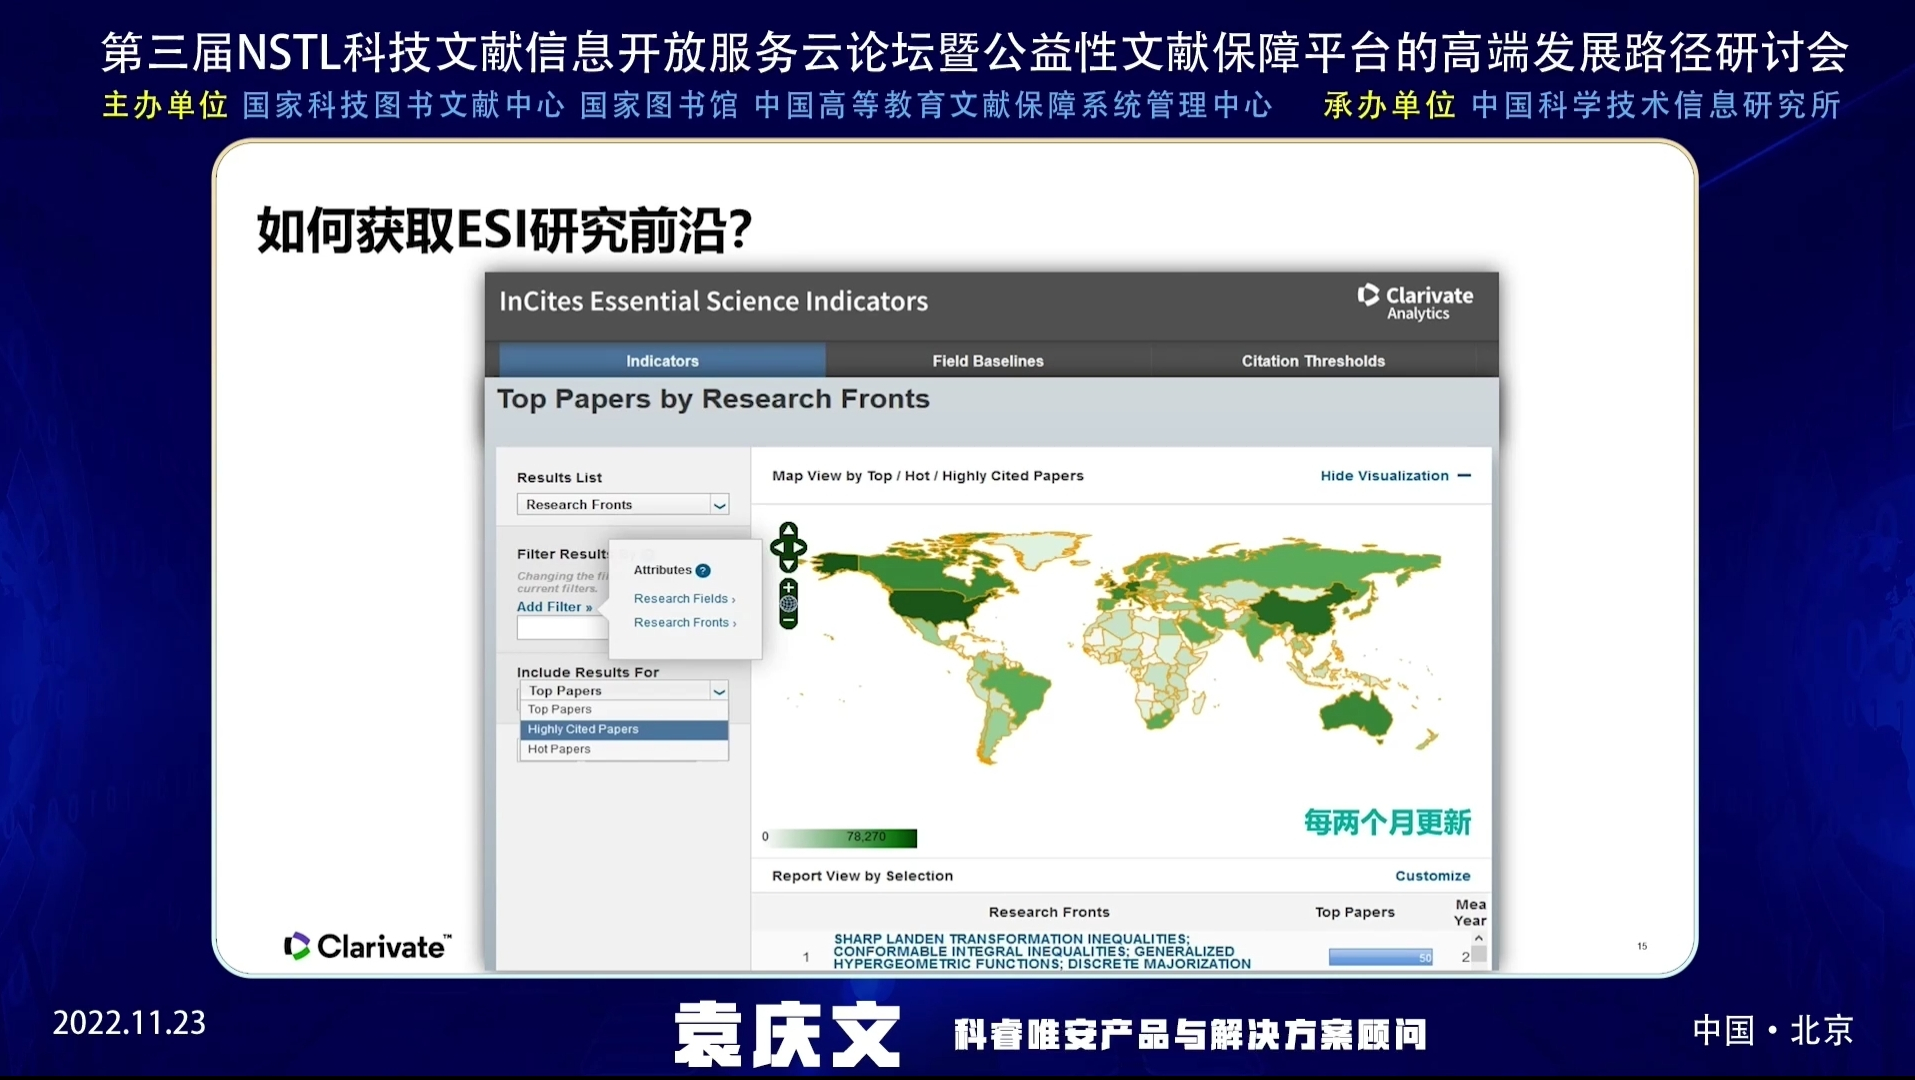Reset map to world view globe icon
Viewport: 1915px width, 1080px height.
(x=788, y=604)
